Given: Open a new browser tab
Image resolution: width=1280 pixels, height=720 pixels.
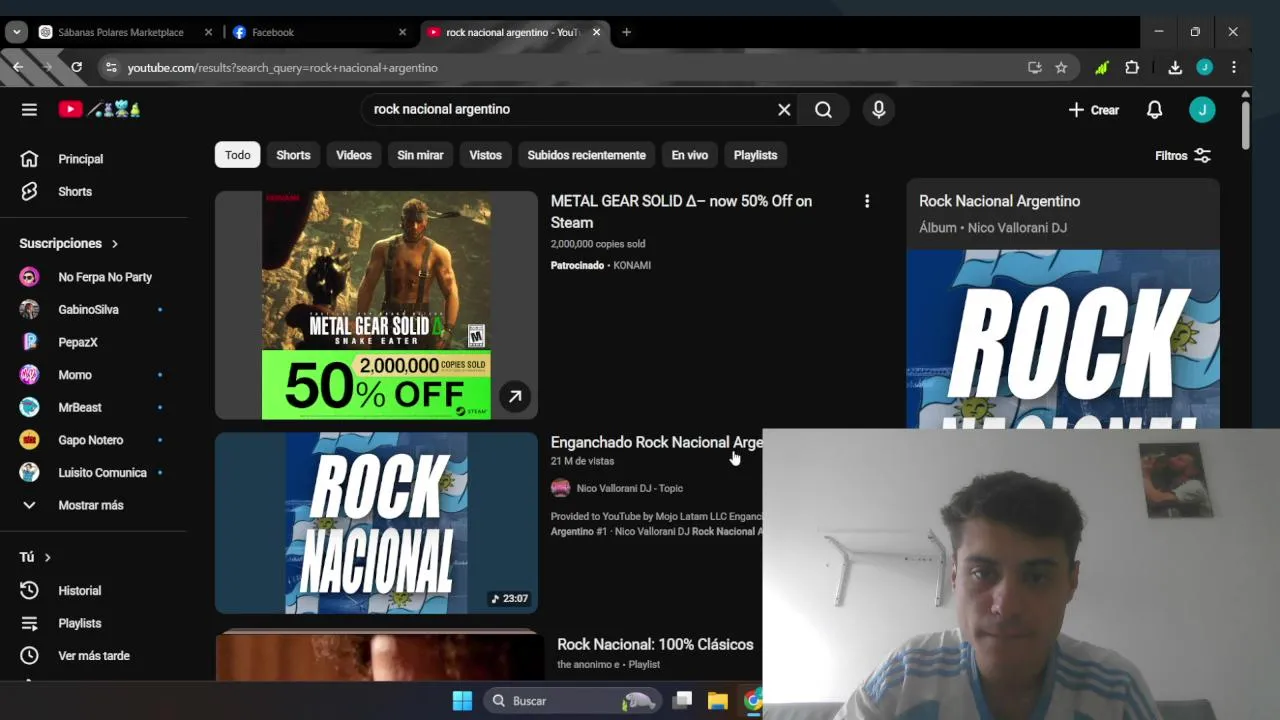Looking at the screenshot, I should point(626,32).
